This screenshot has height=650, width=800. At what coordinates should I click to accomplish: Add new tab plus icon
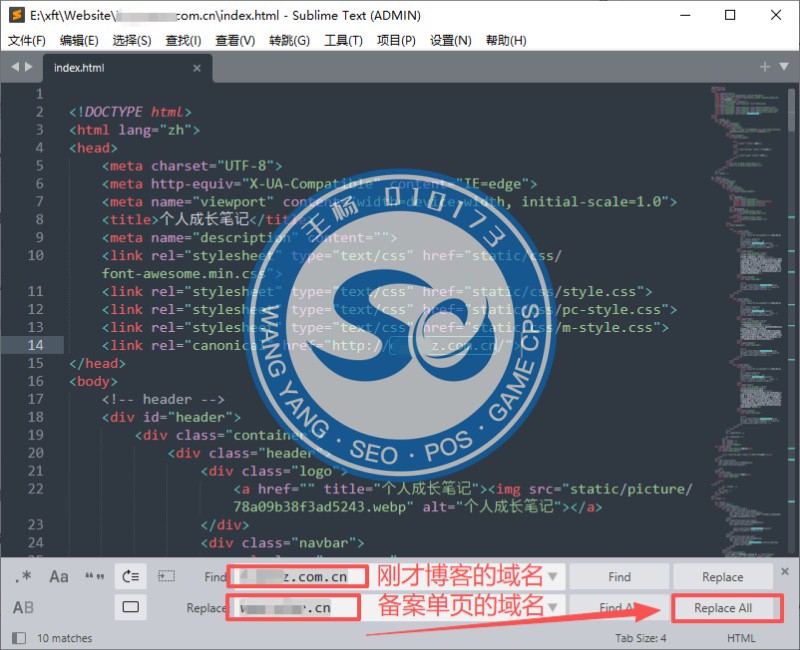point(764,67)
